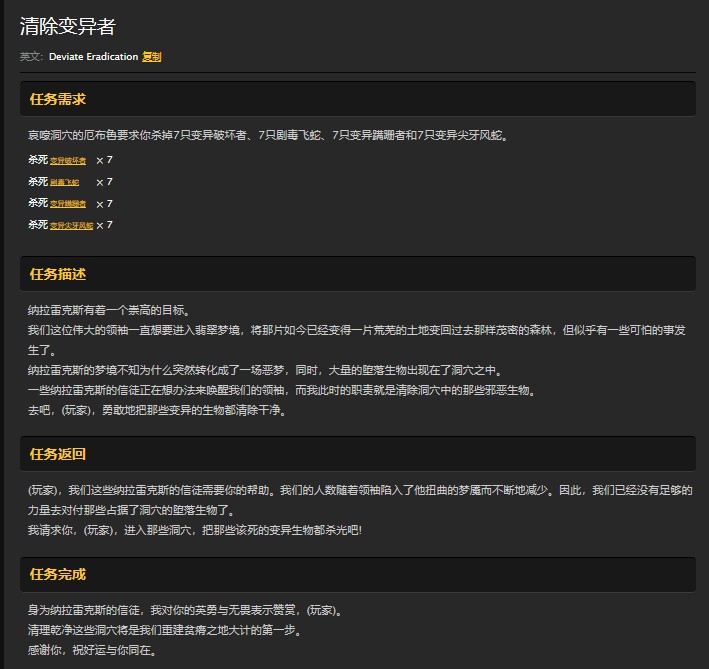Click the 任务返回 section heading
Image resolution: width=709 pixels, height=669 pixels.
point(57,454)
